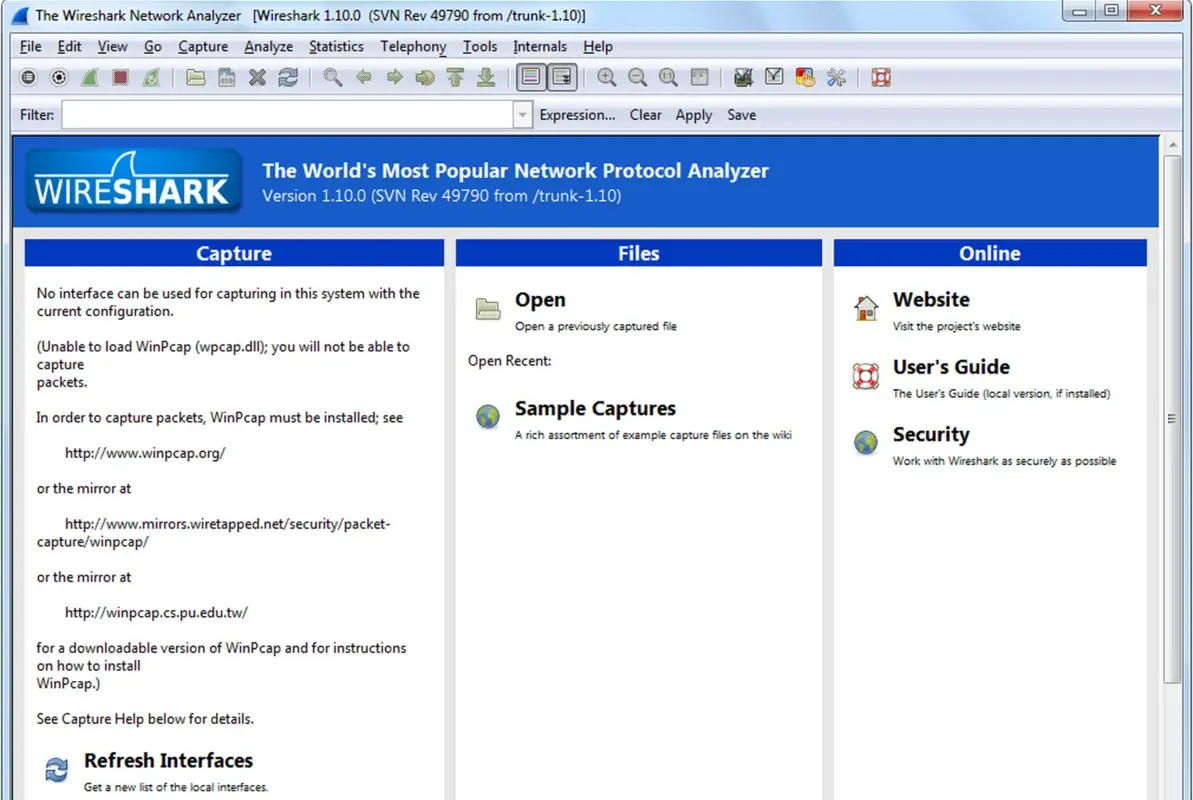Viewport: 1193px width, 800px height.
Task: Toggle colorize packet list
Action: point(530,77)
